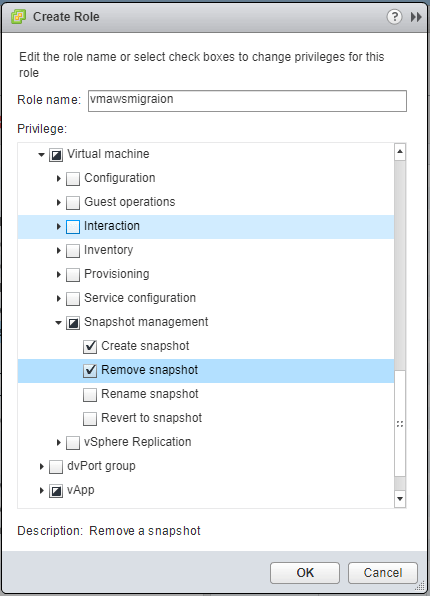Select the Provisioning privilege label

[x=117, y=274]
